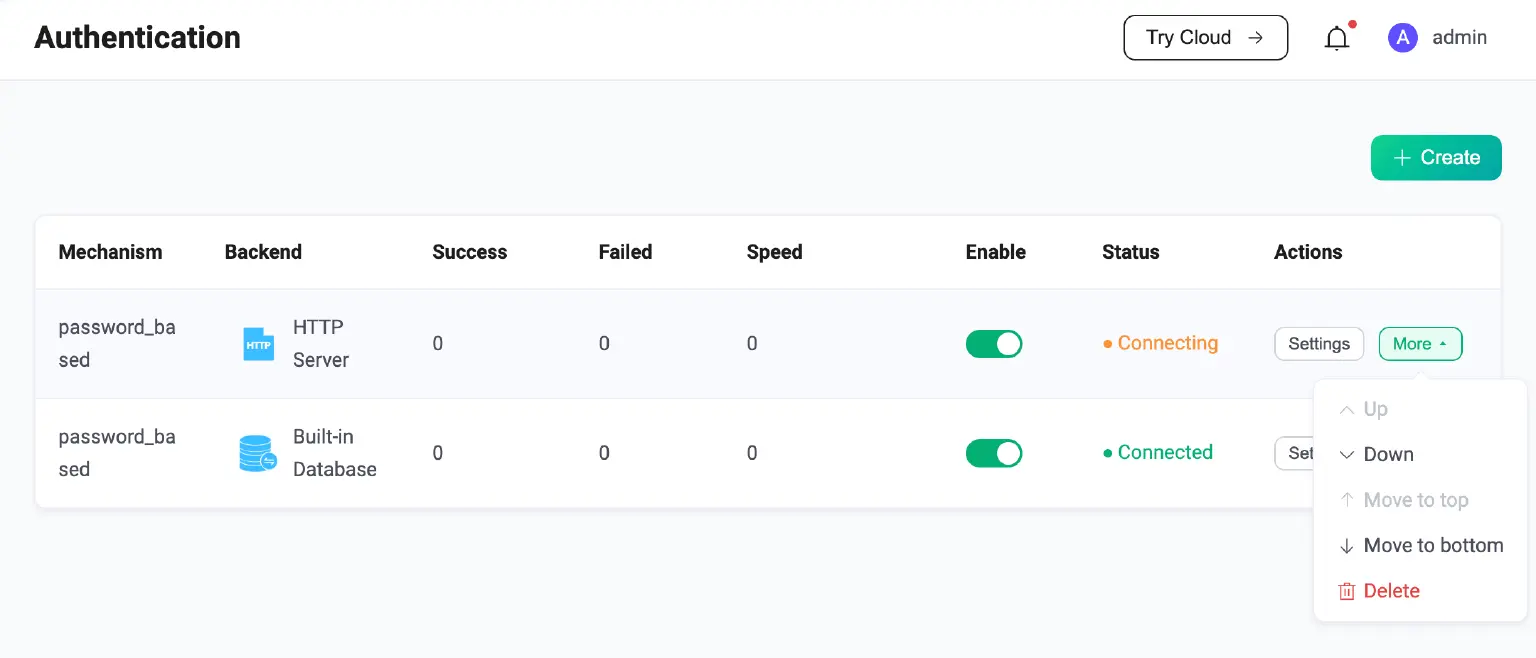
Task: Select Move to bottom from the menu
Action: (1433, 546)
